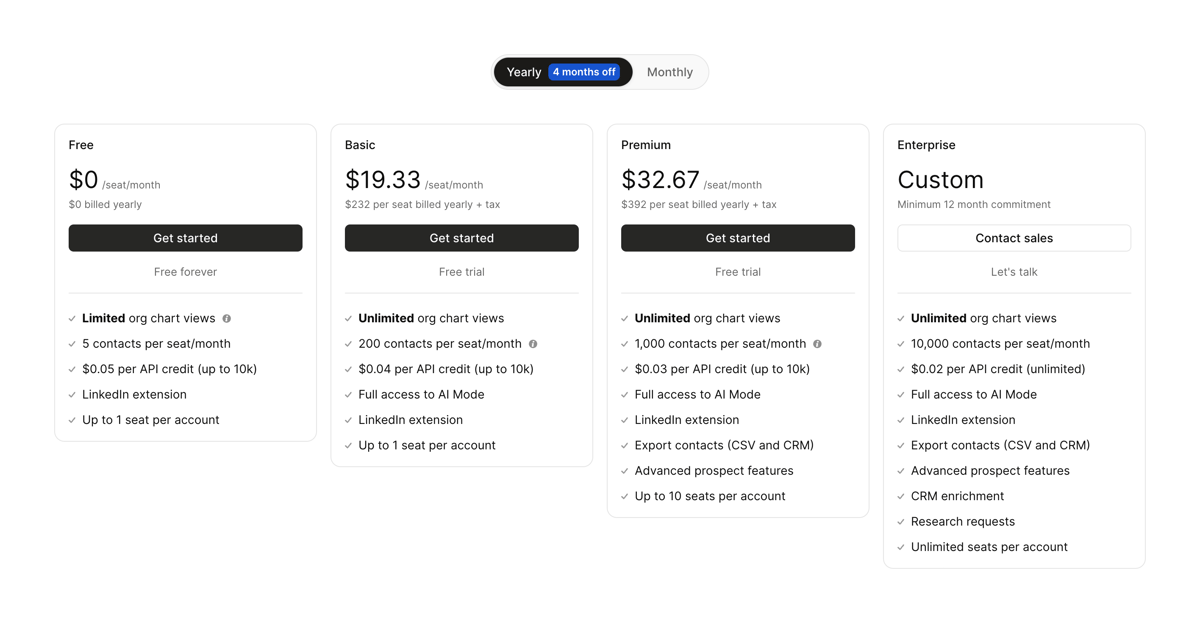This screenshot has height=623, width=1200.
Task: Click the Free trial text under Basic
Action: point(461,271)
